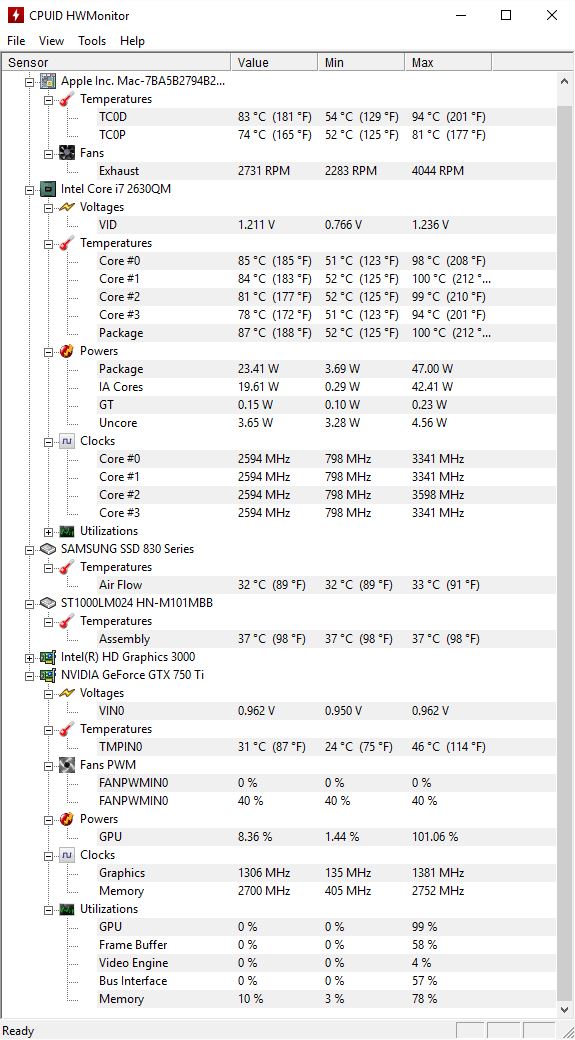Expand the Intel(R) HD Graphics 3000 node
Image resolution: width=575 pixels, height=1040 pixels.
point(29,657)
